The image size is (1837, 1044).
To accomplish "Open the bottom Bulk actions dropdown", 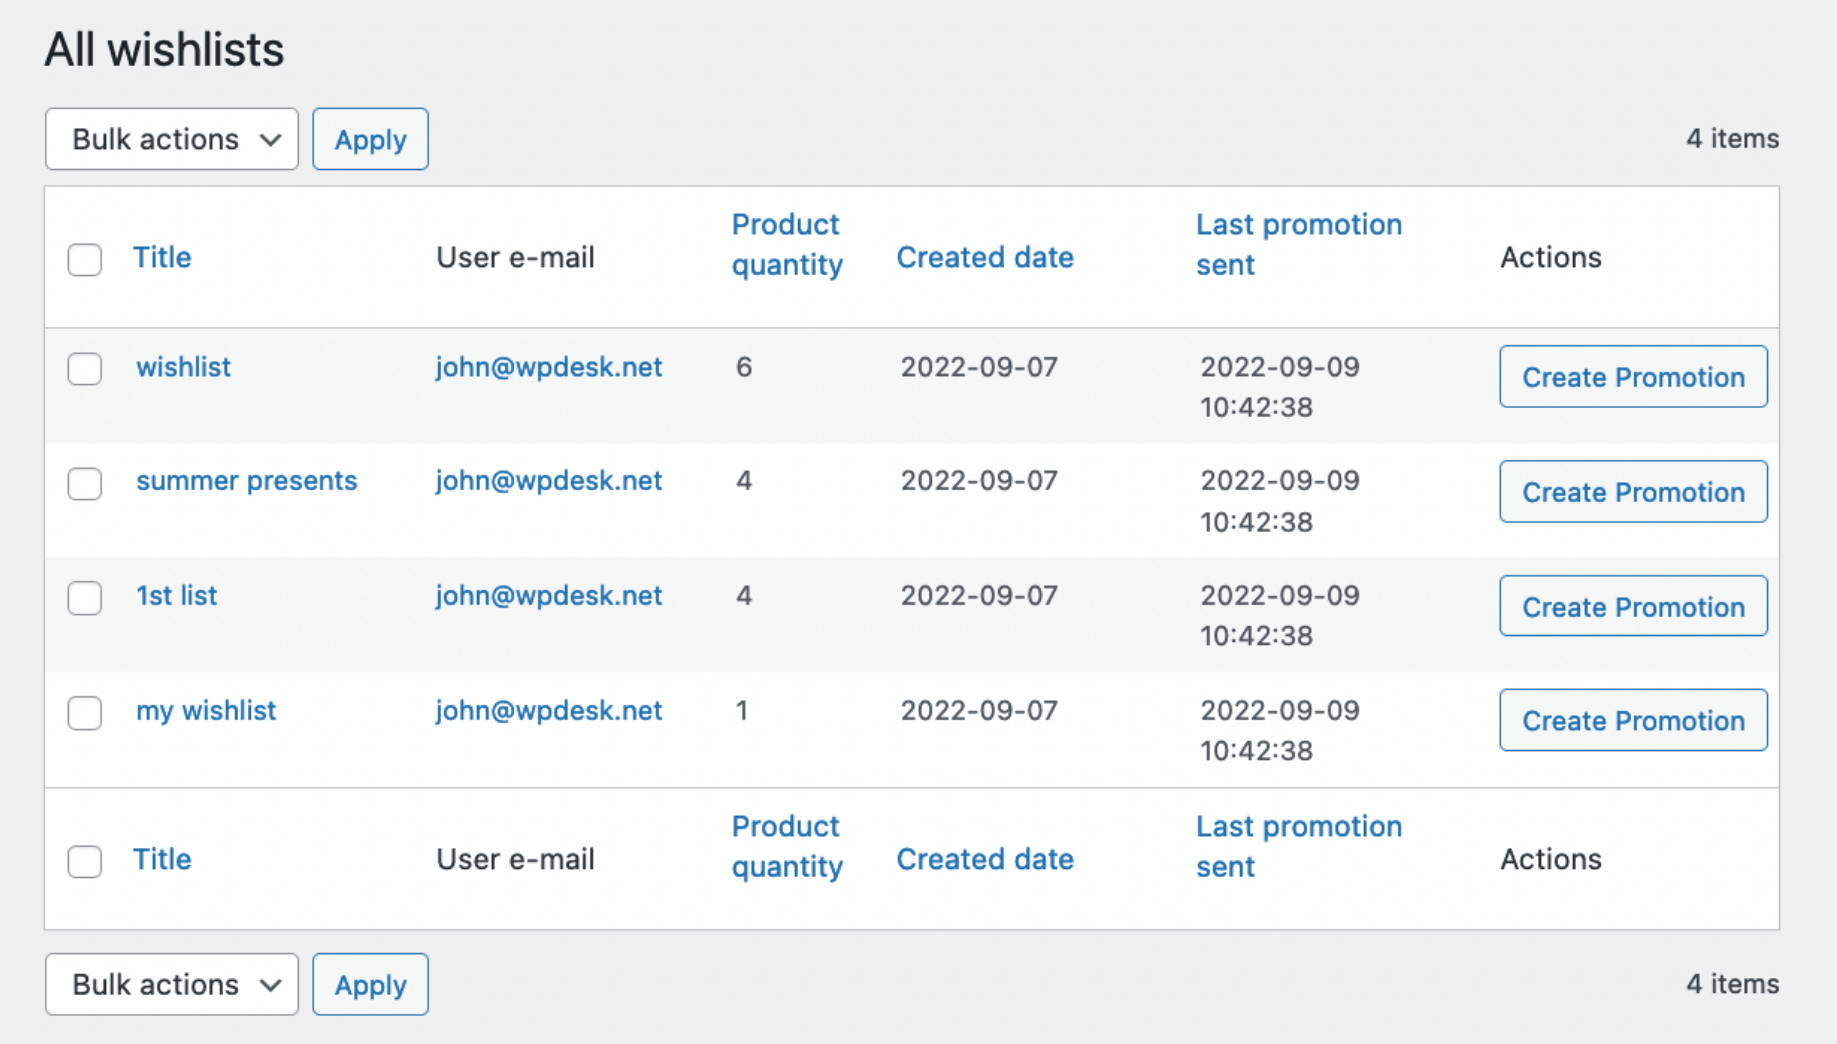I will pos(171,984).
